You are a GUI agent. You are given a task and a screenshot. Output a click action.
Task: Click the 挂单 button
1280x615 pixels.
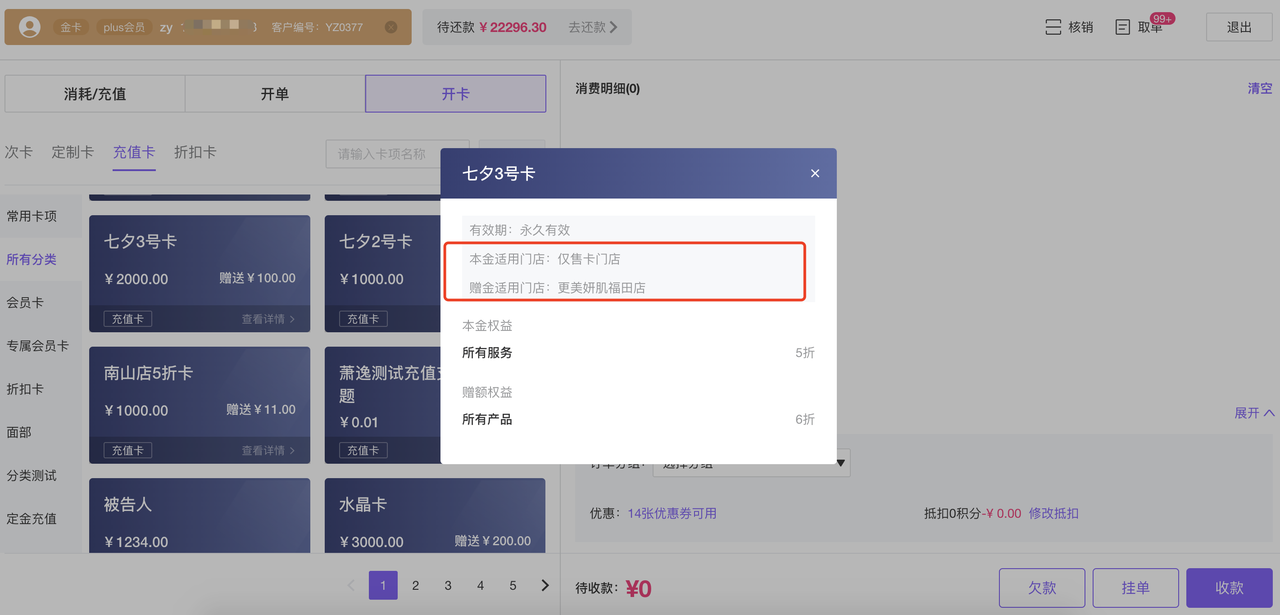[x=1136, y=588]
